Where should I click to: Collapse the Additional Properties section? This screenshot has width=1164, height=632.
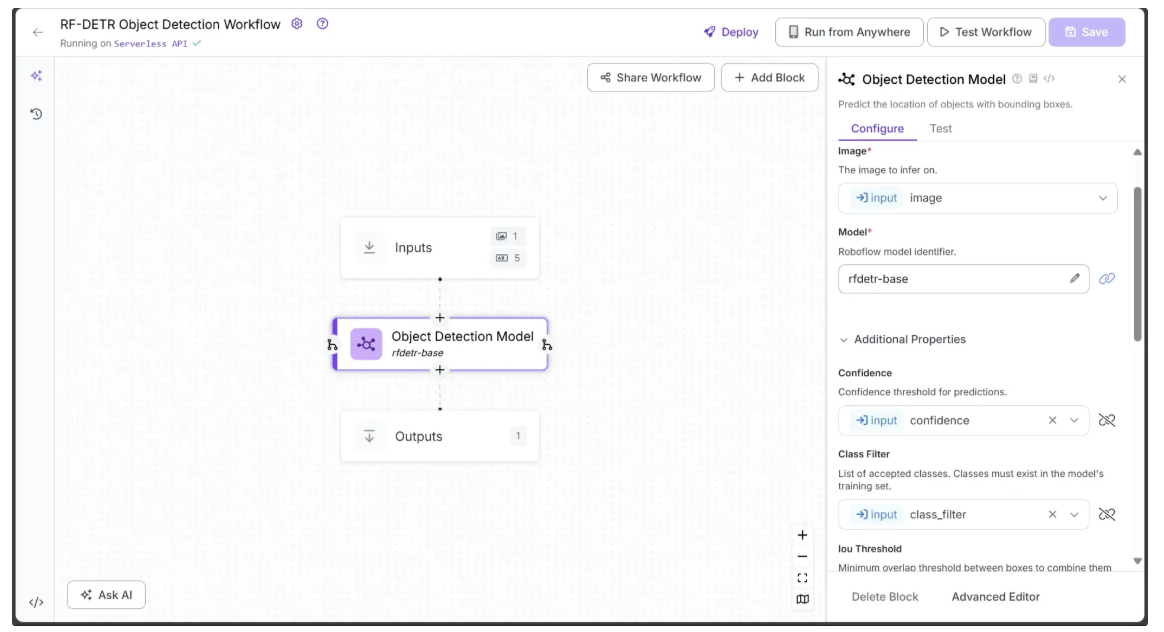[x=843, y=340]
